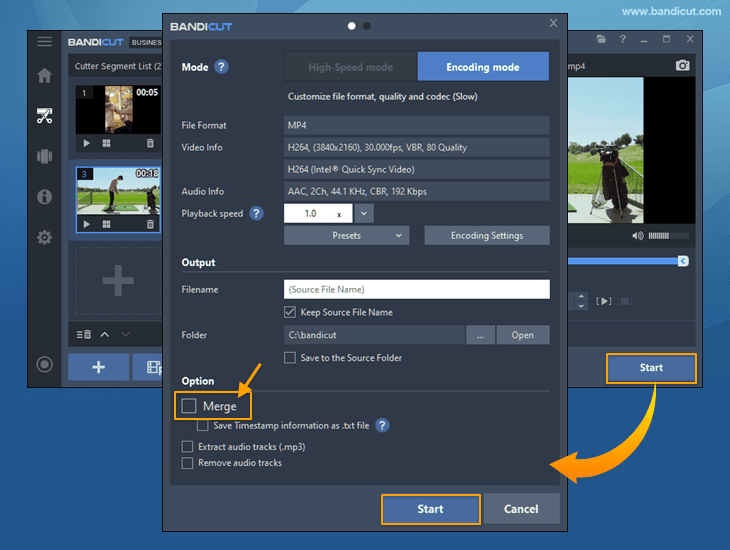Take a snapshot with the camera icon

[683, 65]
